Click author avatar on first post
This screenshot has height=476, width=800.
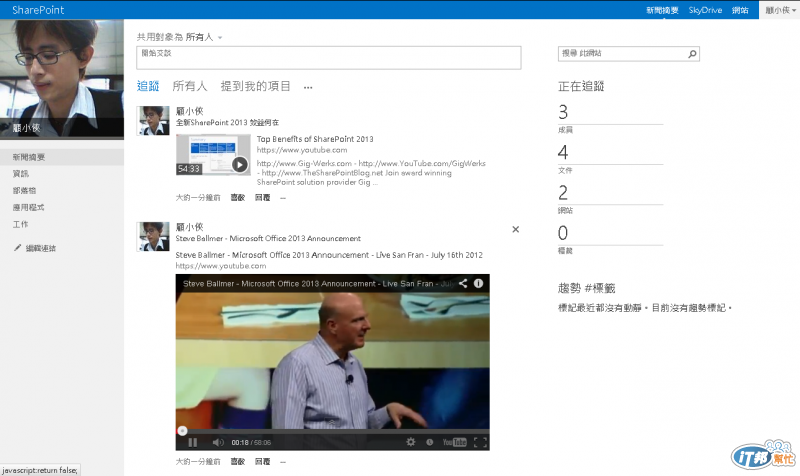pos(153,120)
